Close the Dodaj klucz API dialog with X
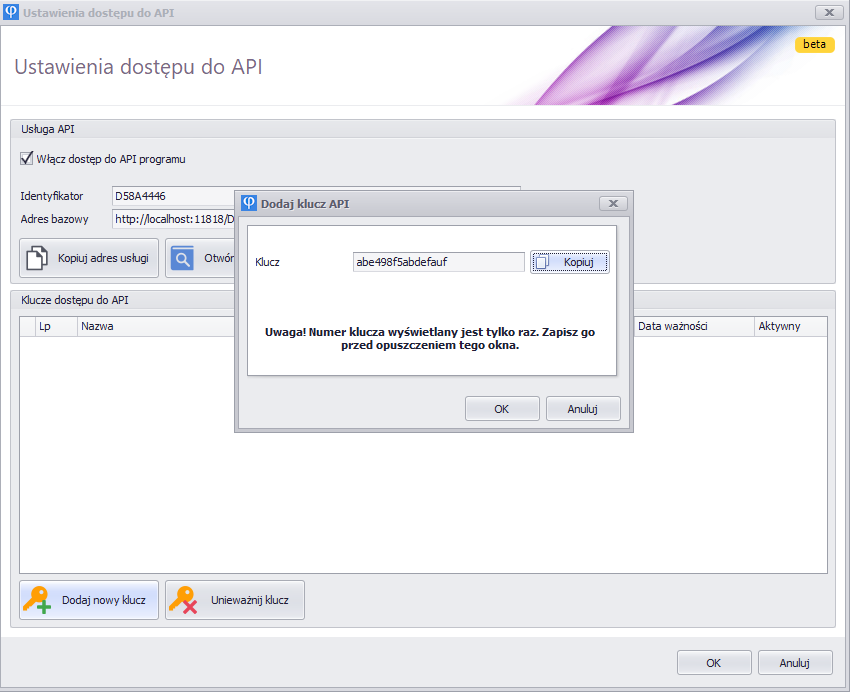The height and width of the screenshot is (692, 850). point(612,203)
